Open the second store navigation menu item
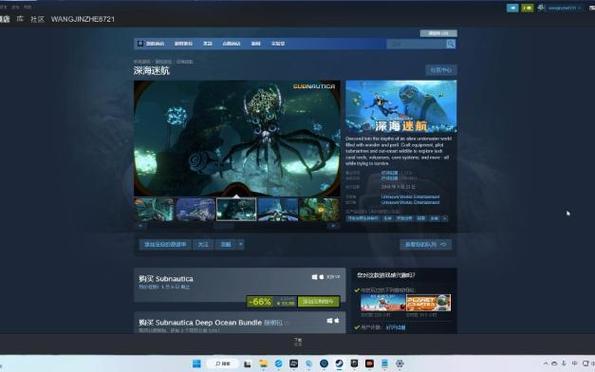595x372 pixels. pyautogui.click(x=183, y=44)
